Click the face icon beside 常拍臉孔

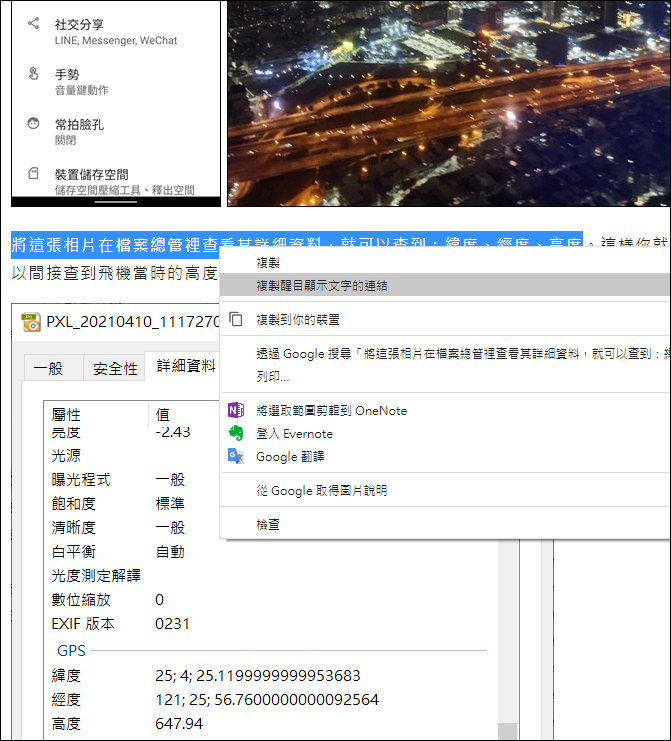(x=33, y=123)
